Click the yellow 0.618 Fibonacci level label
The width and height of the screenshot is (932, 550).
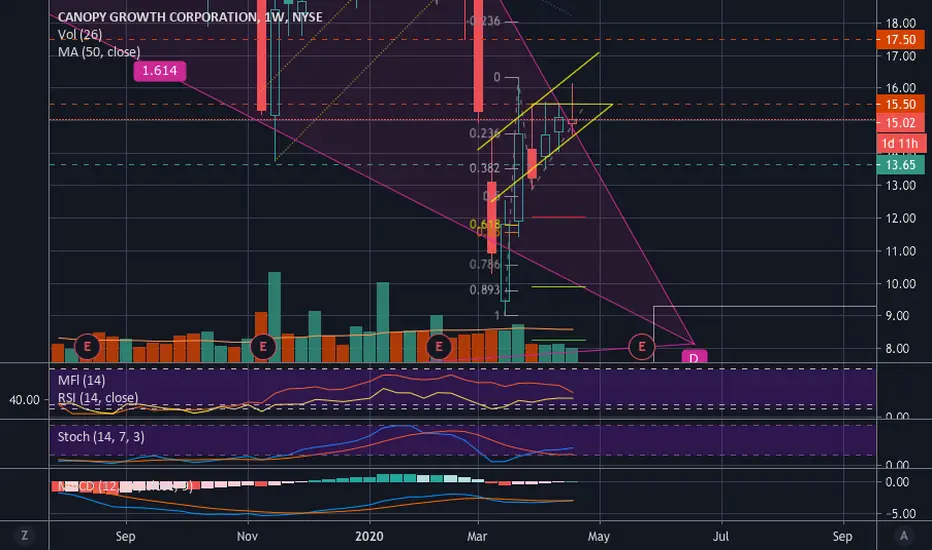(x=484, y=224)
